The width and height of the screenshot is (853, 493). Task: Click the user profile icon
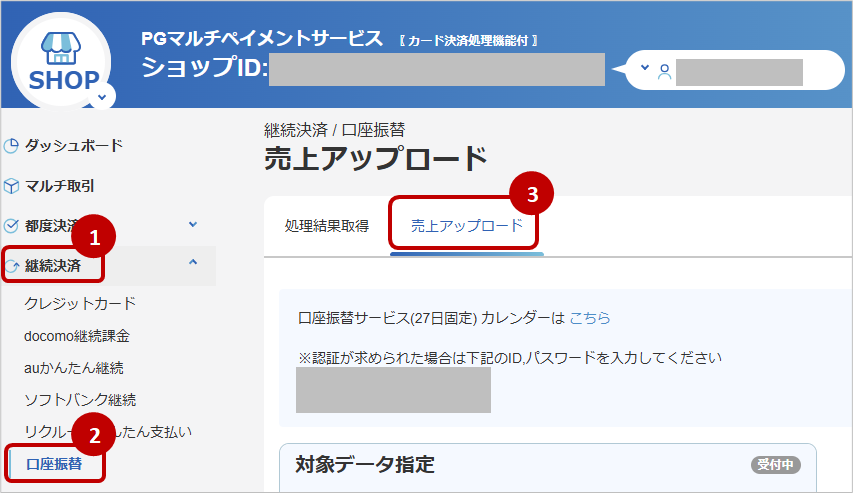[x=664, y=71]
